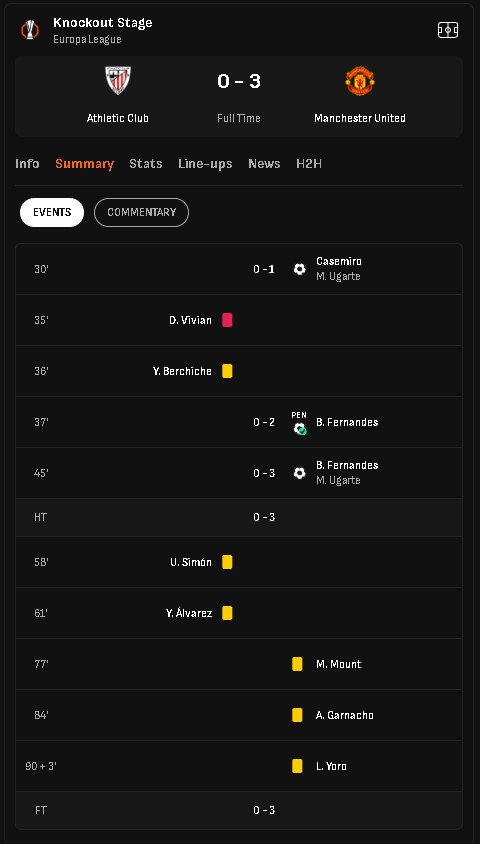Image resolution: width=480 pixels, height=844 pixels.
Task: Click the Manchester United crest
Action: [359, 81]
